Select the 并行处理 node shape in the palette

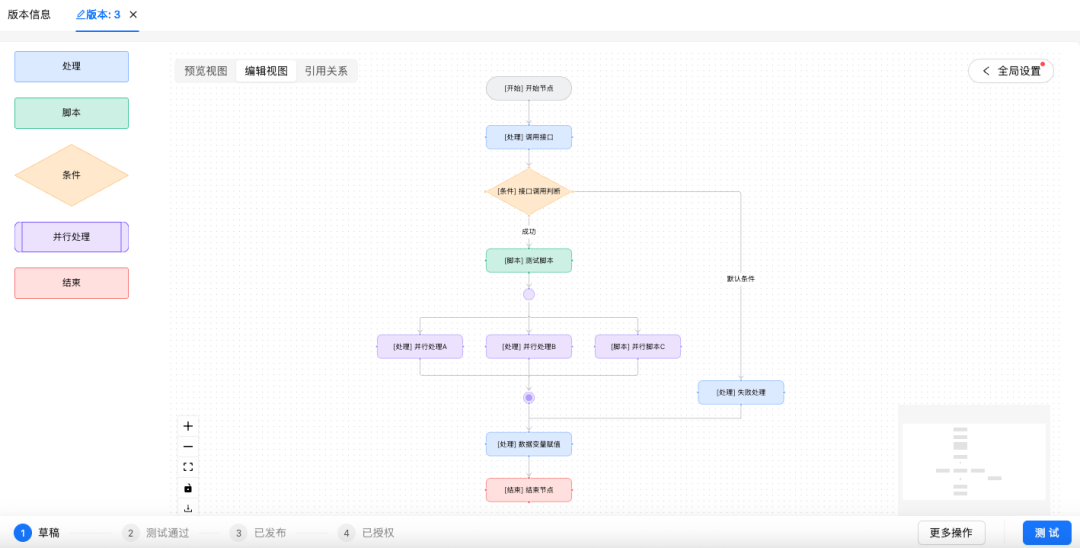(x=72, y=237)
